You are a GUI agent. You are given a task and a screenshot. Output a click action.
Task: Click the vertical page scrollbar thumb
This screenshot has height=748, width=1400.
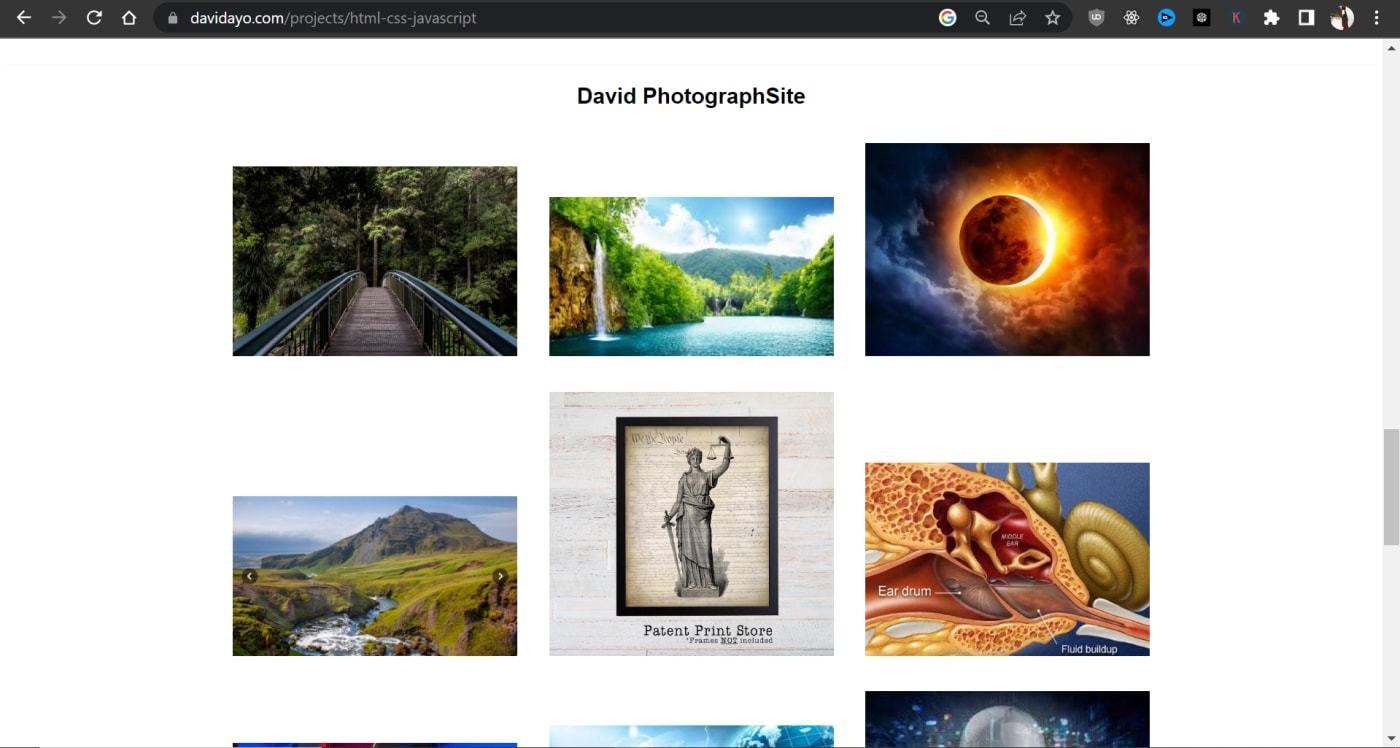pos(1391,487)
